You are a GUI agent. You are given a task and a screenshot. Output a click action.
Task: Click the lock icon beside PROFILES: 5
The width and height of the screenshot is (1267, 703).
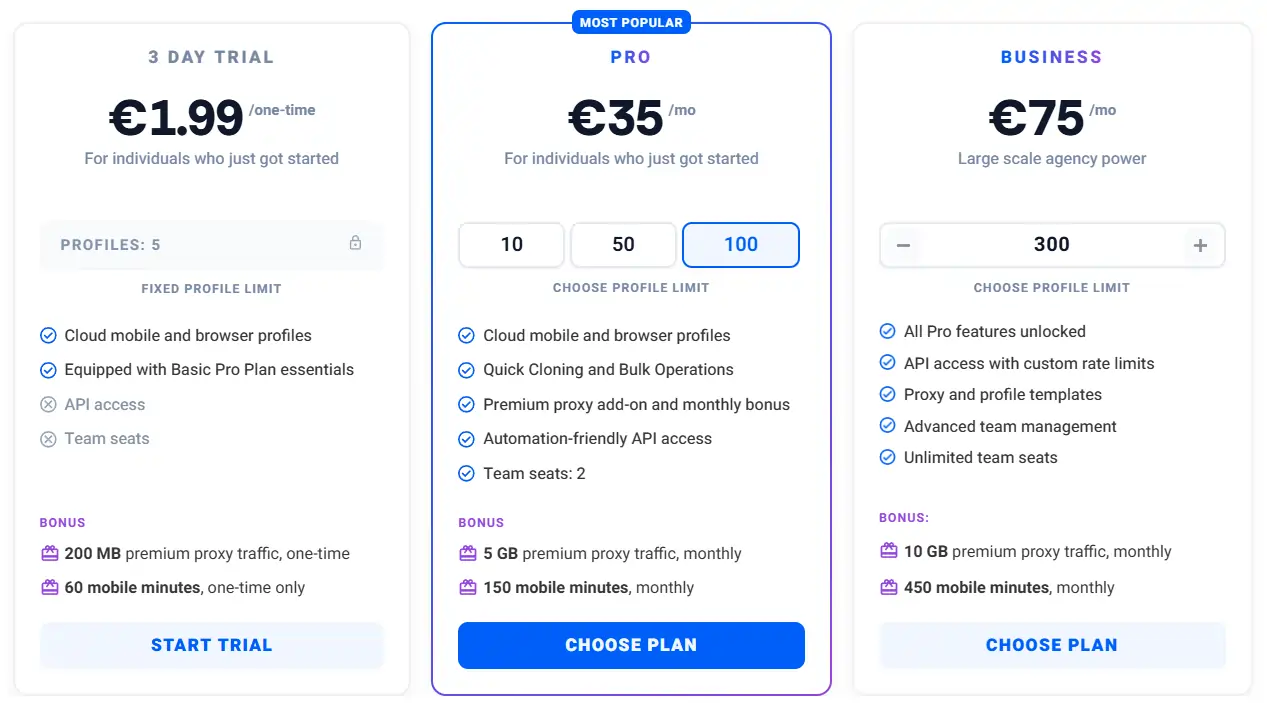point(356,244)
